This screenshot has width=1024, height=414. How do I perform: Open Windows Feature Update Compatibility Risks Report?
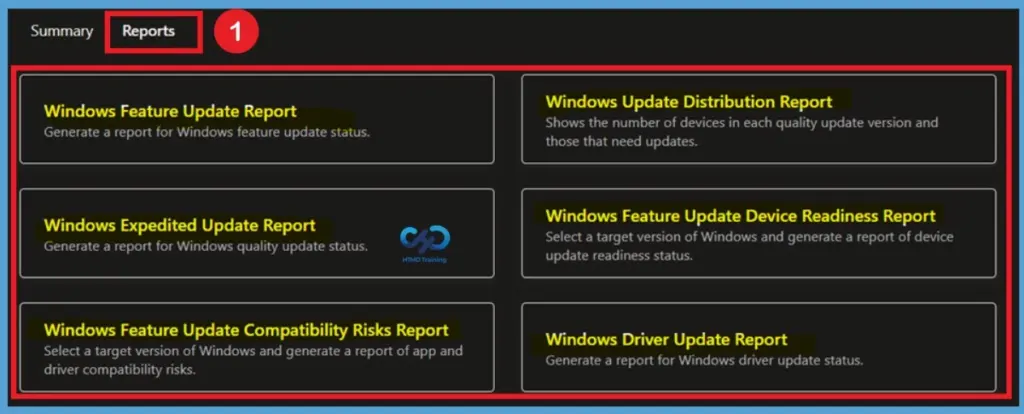(x=257, y=347)
